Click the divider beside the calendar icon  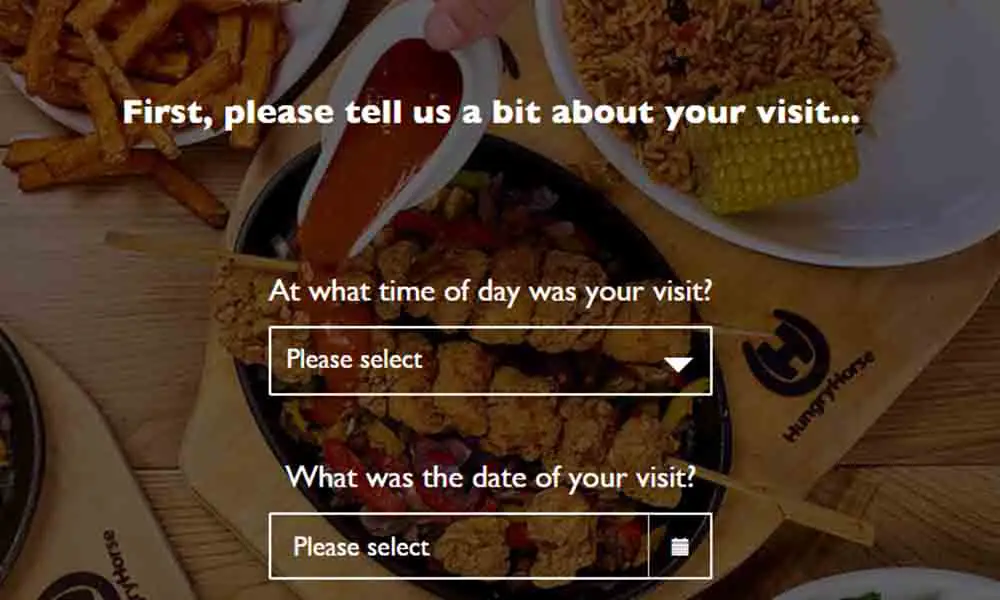(x=648, y=546)
